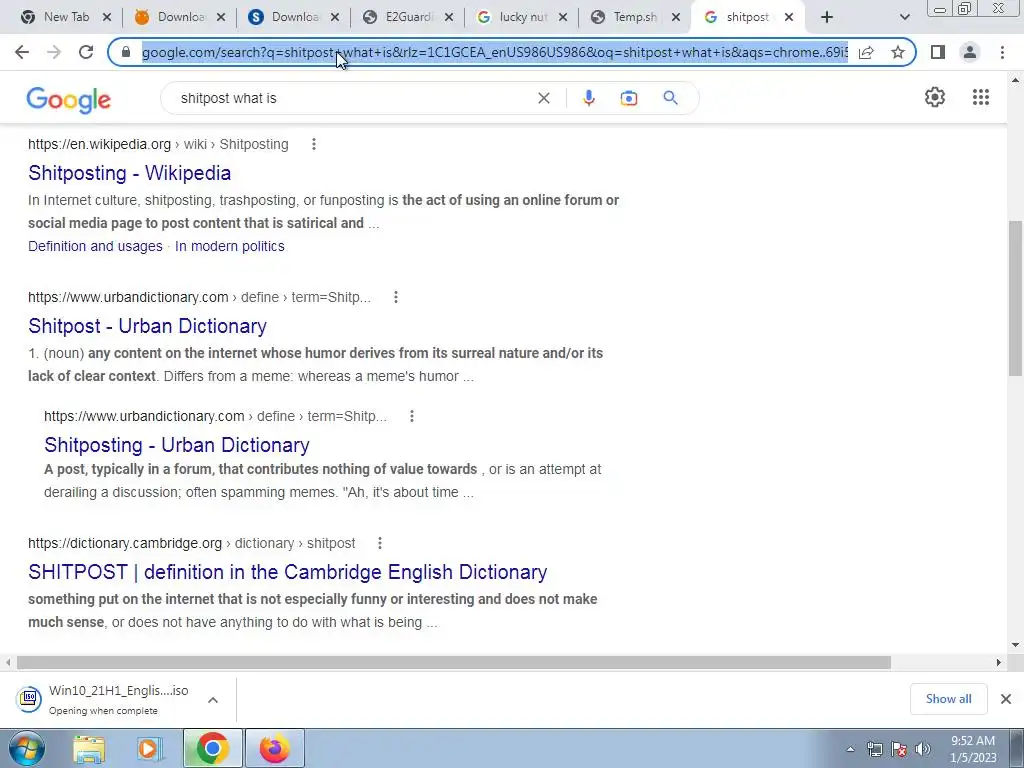Show all downloads
Image resolution: width=1024 pixels, height=768 pixels.
[948, 699]
